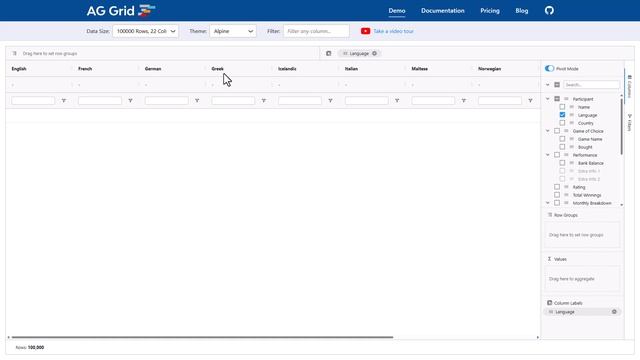Click the grid horizontal scrollbar thumb
Viewport: 640px width, 360px height.
[202, 337]
